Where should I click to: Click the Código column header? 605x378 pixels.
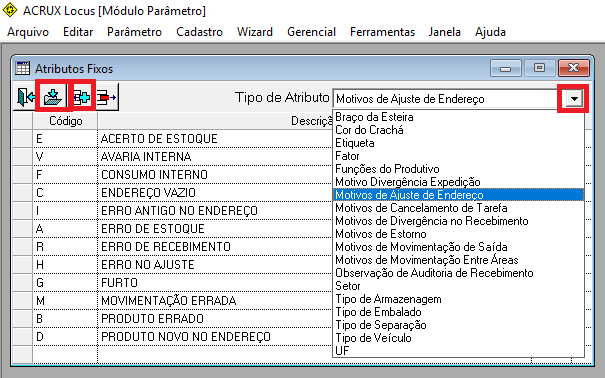[x=65, y=121]
